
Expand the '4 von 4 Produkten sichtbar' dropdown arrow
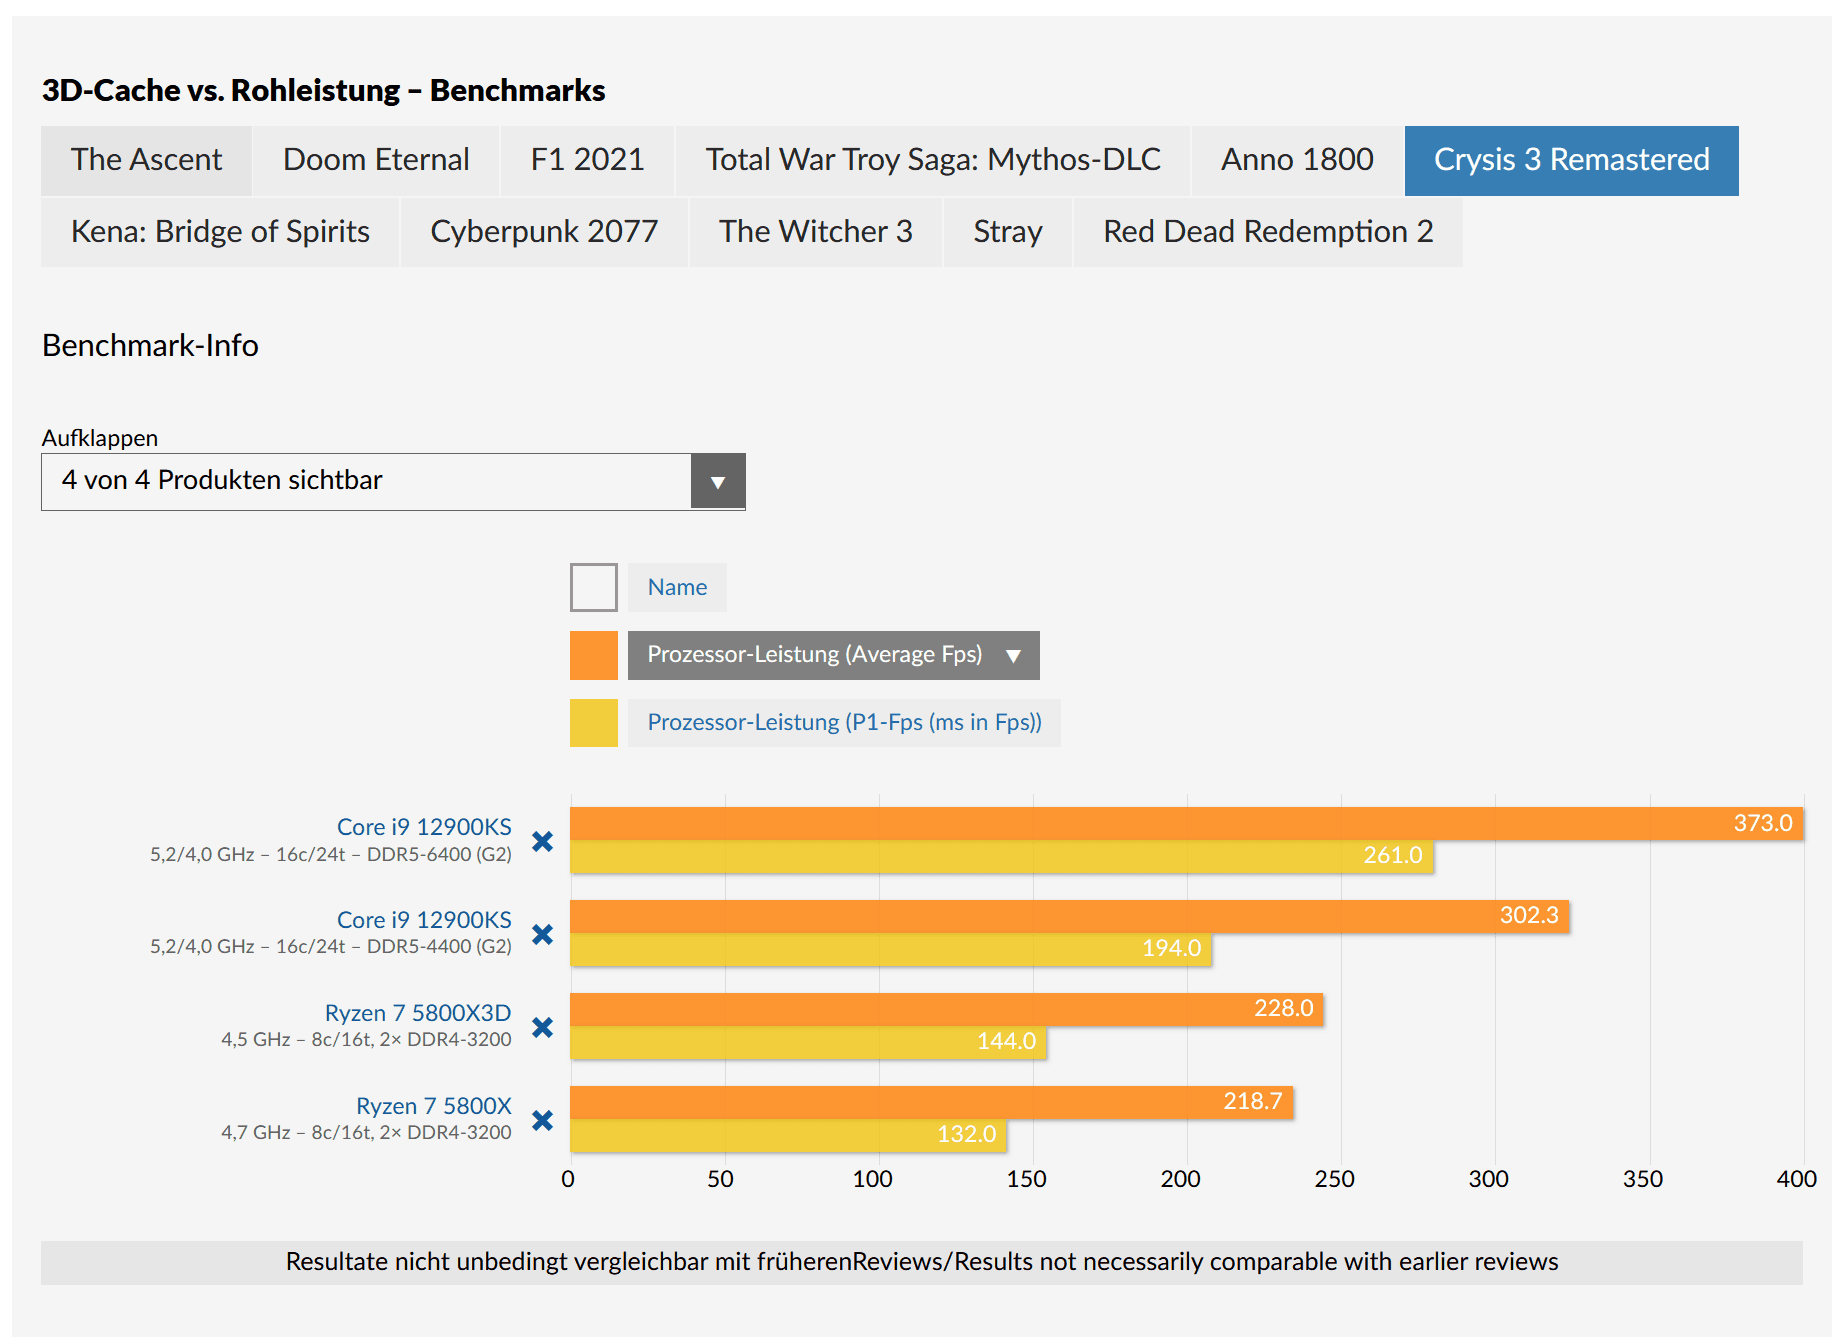[718, 482]
